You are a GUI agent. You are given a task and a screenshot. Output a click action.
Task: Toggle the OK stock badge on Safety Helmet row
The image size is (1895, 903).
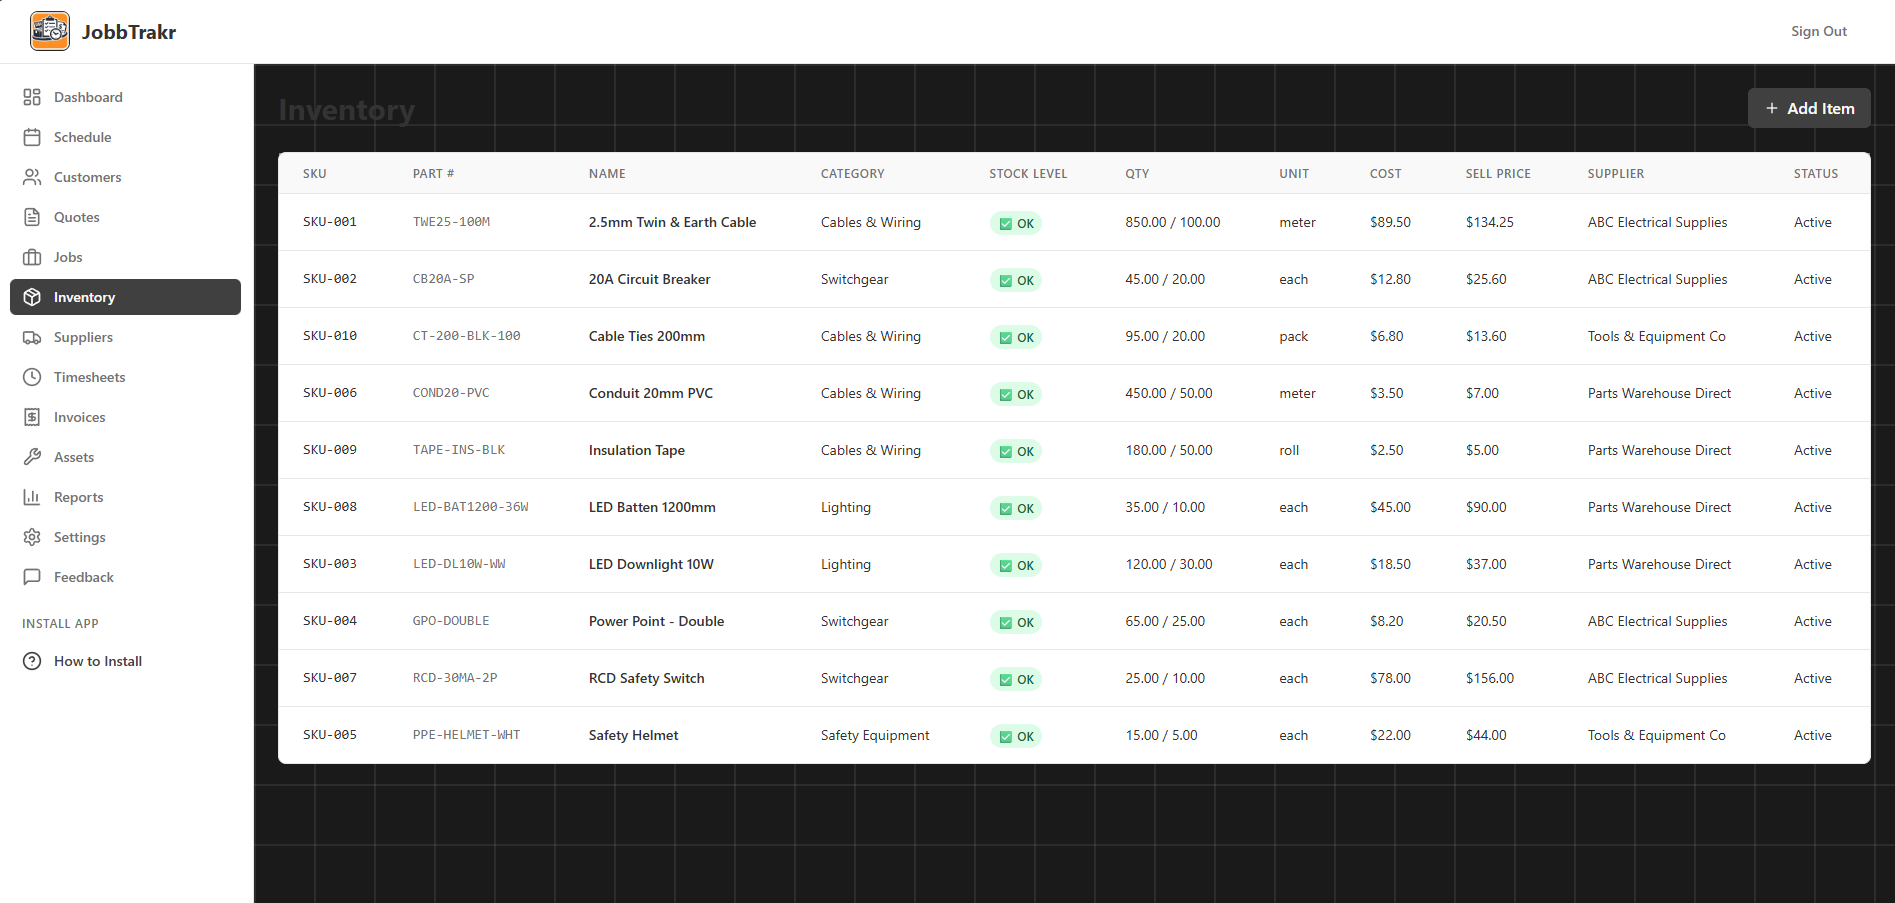[1015, 735]
